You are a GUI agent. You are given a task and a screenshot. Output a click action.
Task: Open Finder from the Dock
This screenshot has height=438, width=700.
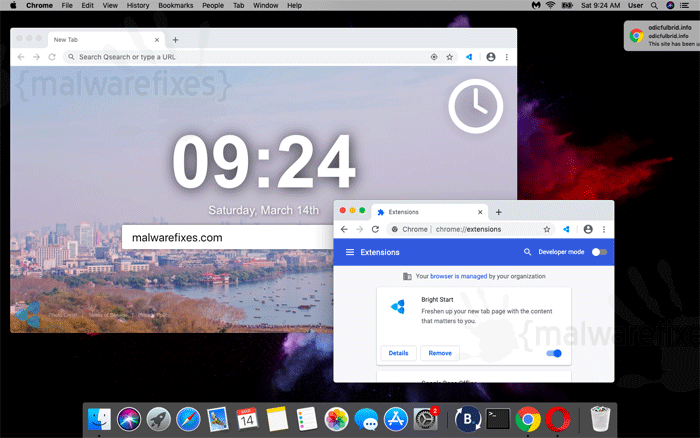[99, 419]
